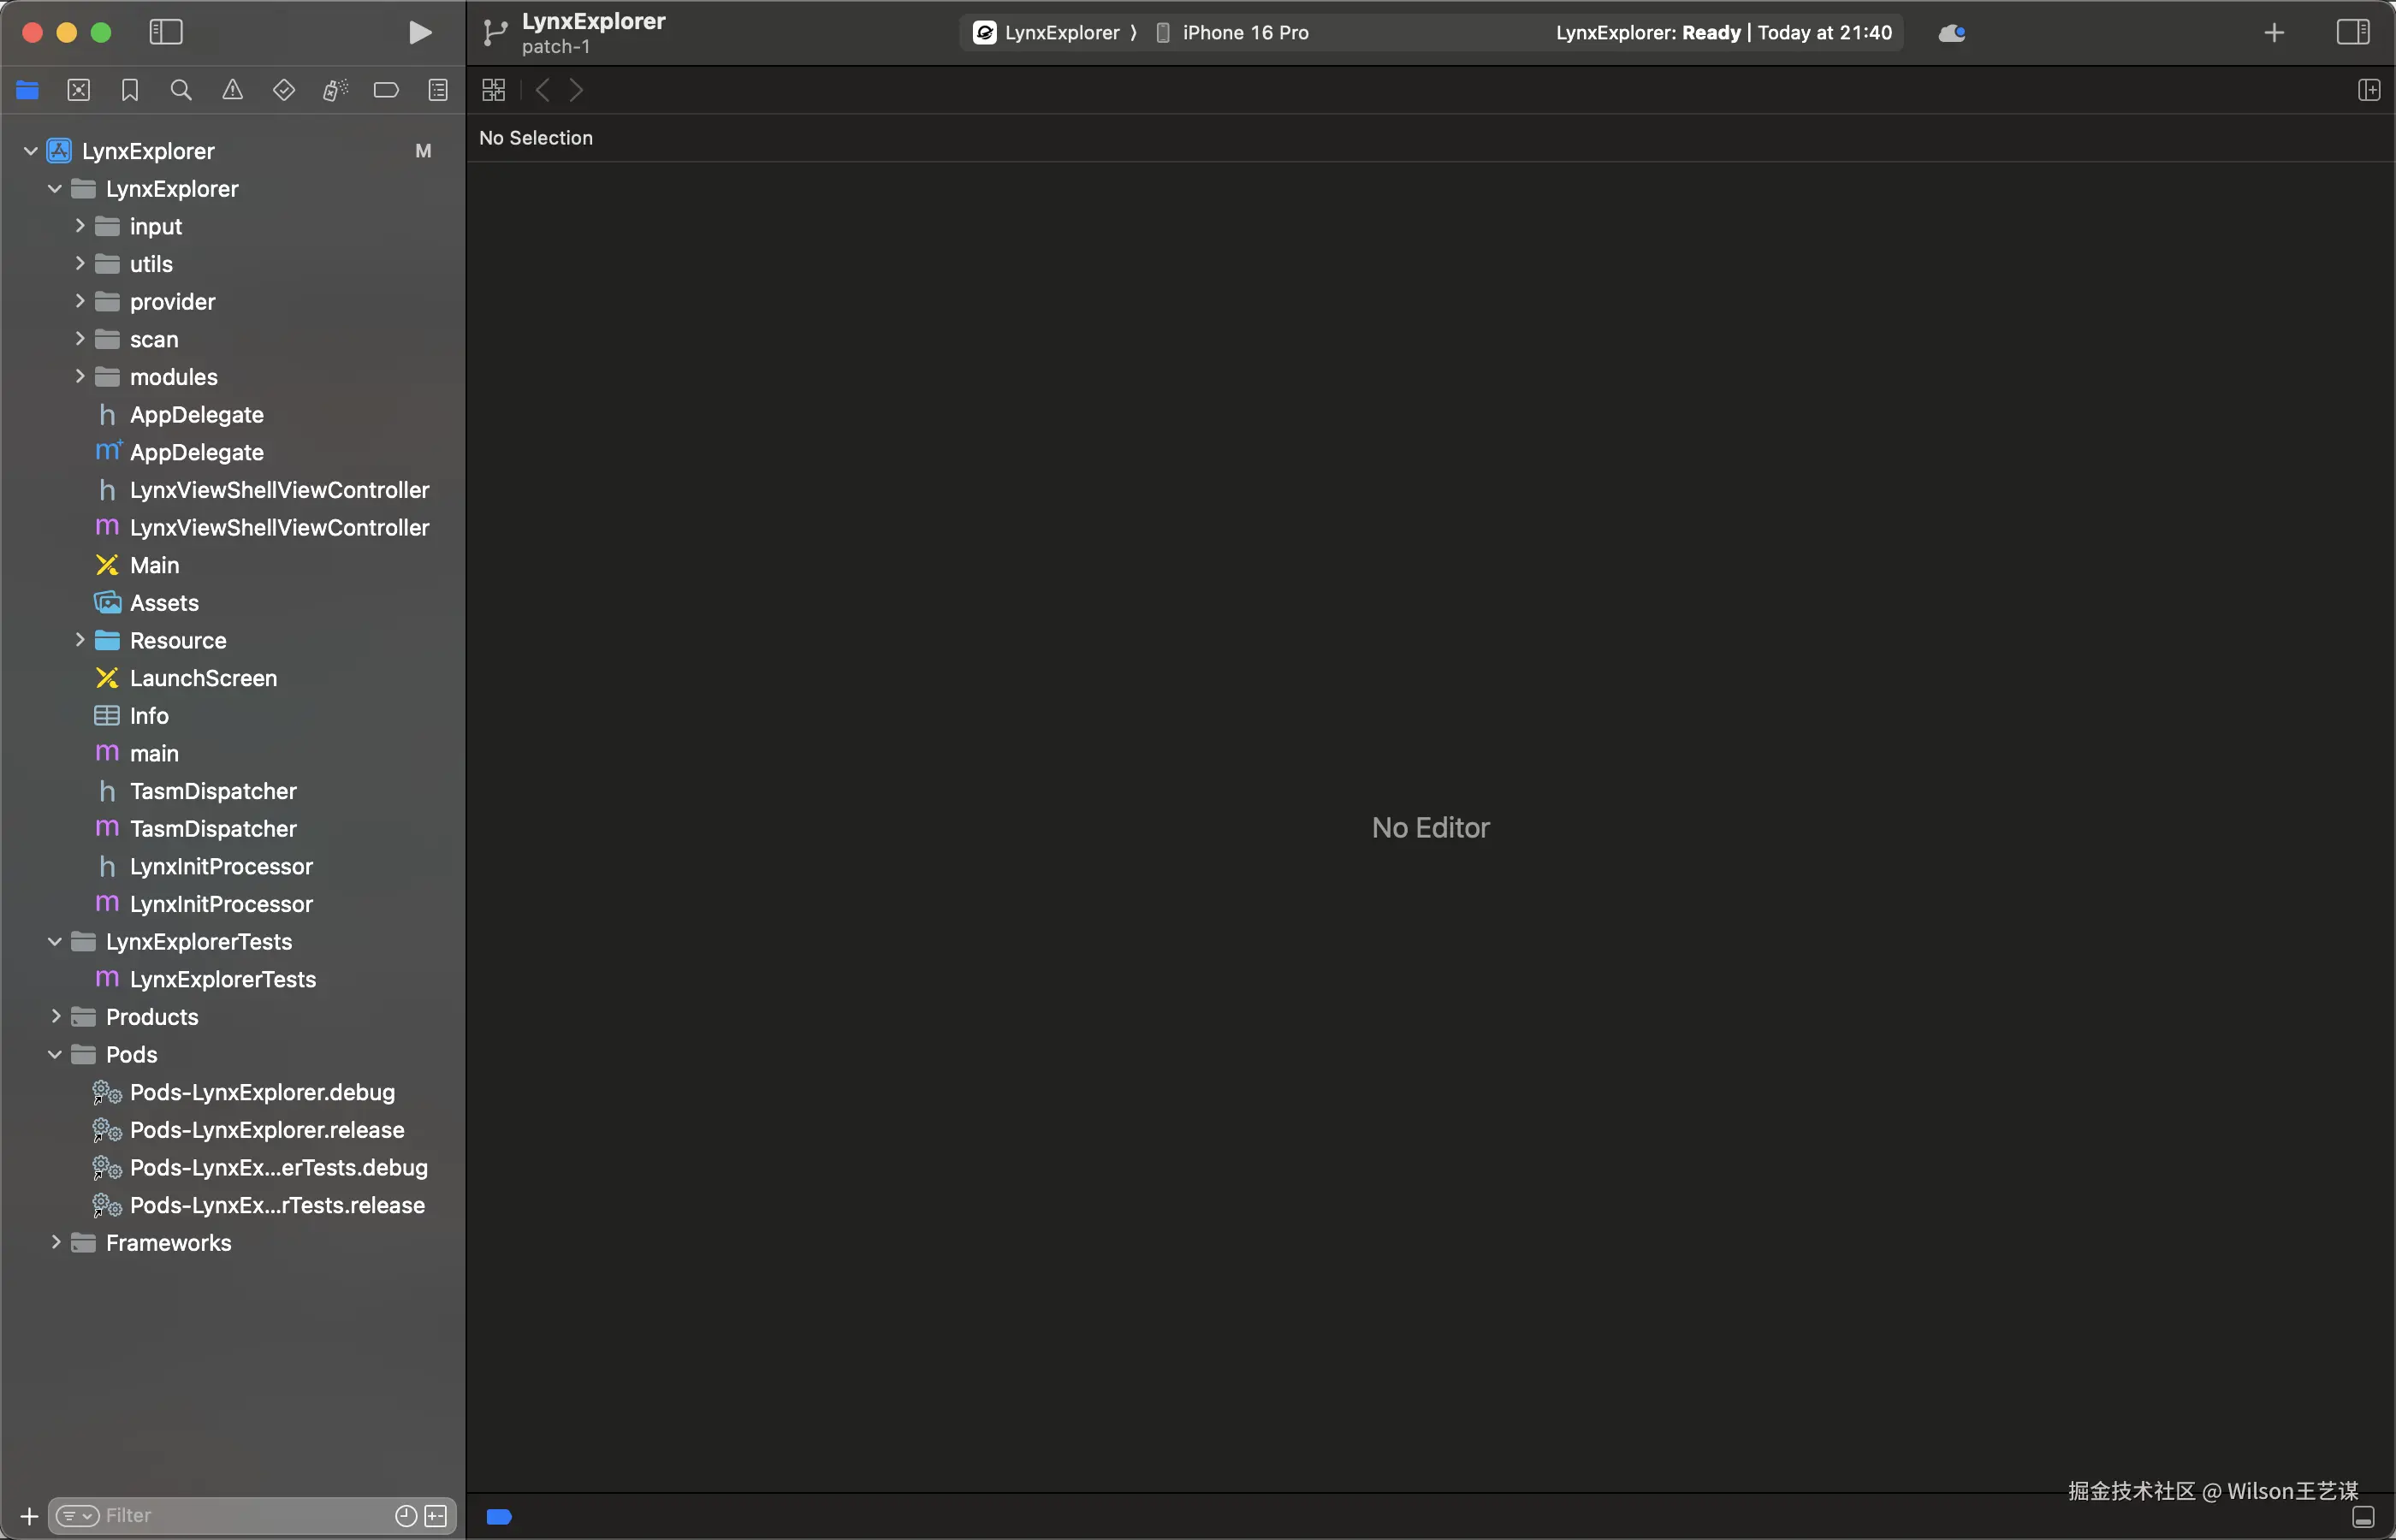Click the navigator Filter field

pyautogui.click(x=250, y=1516)
